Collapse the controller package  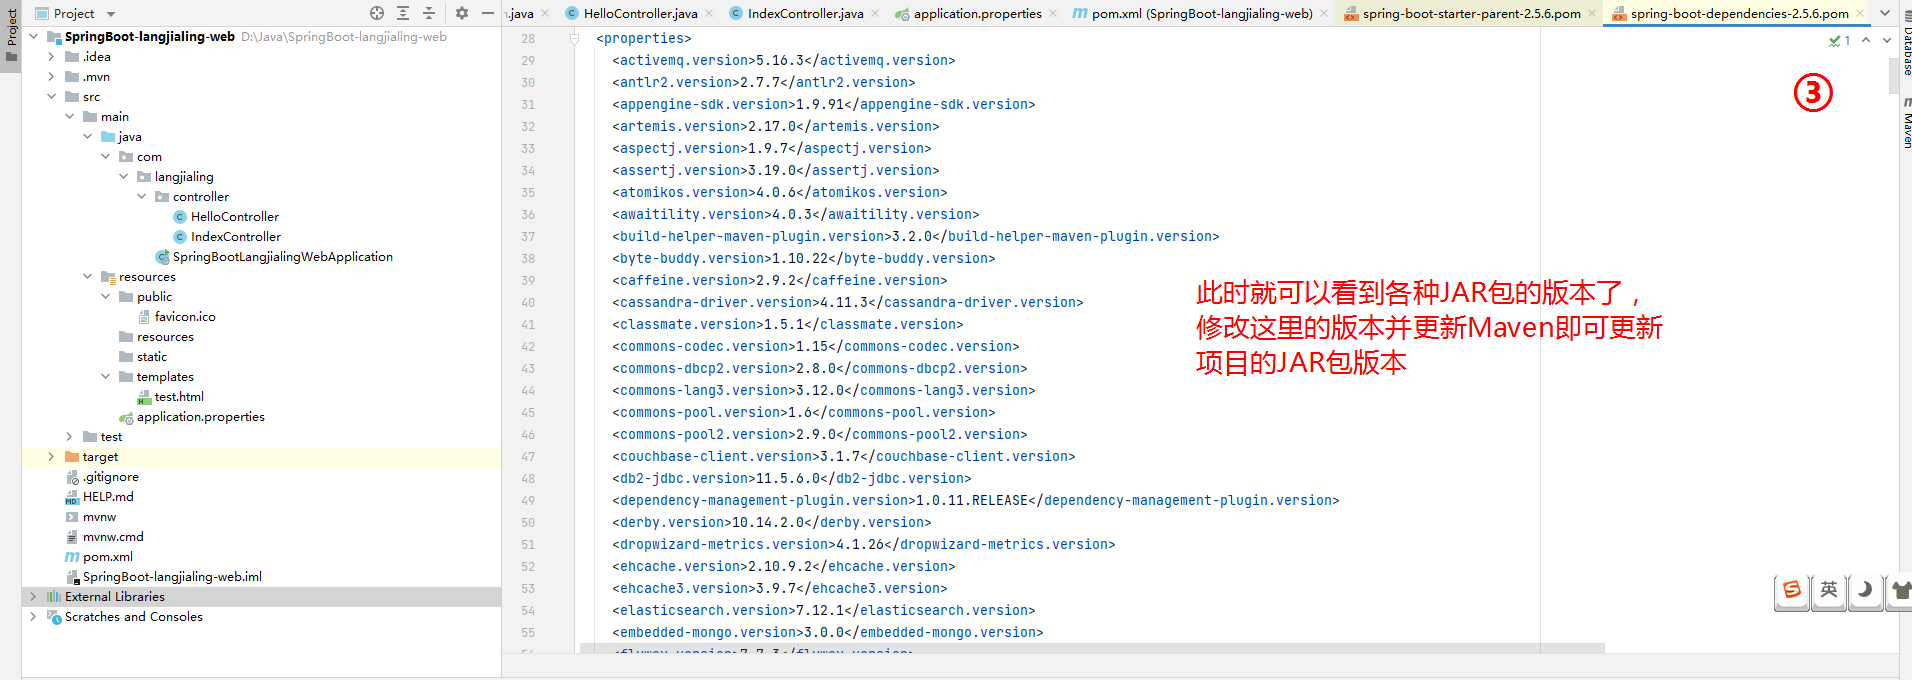pyautogui.click(x=141, y=197)
